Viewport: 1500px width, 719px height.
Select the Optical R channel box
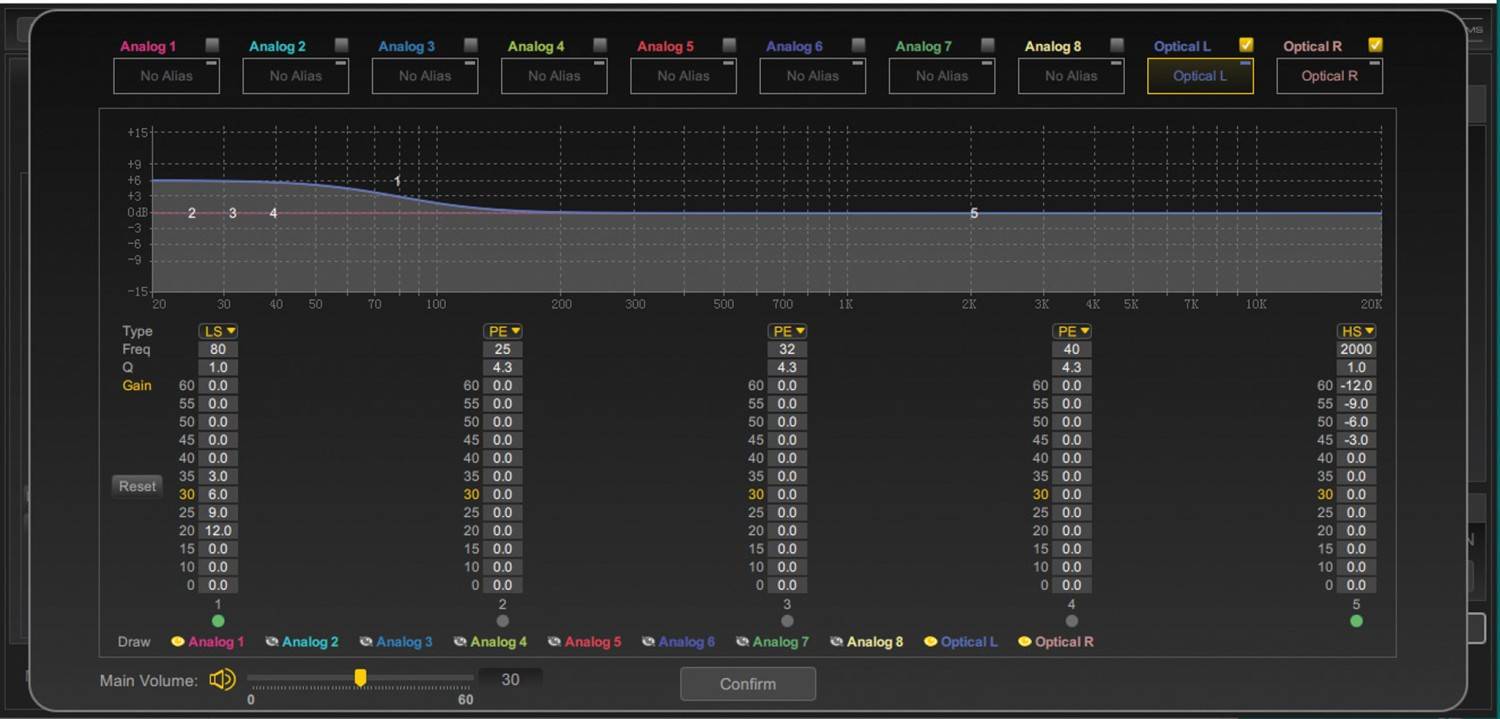click(1329, 76)
